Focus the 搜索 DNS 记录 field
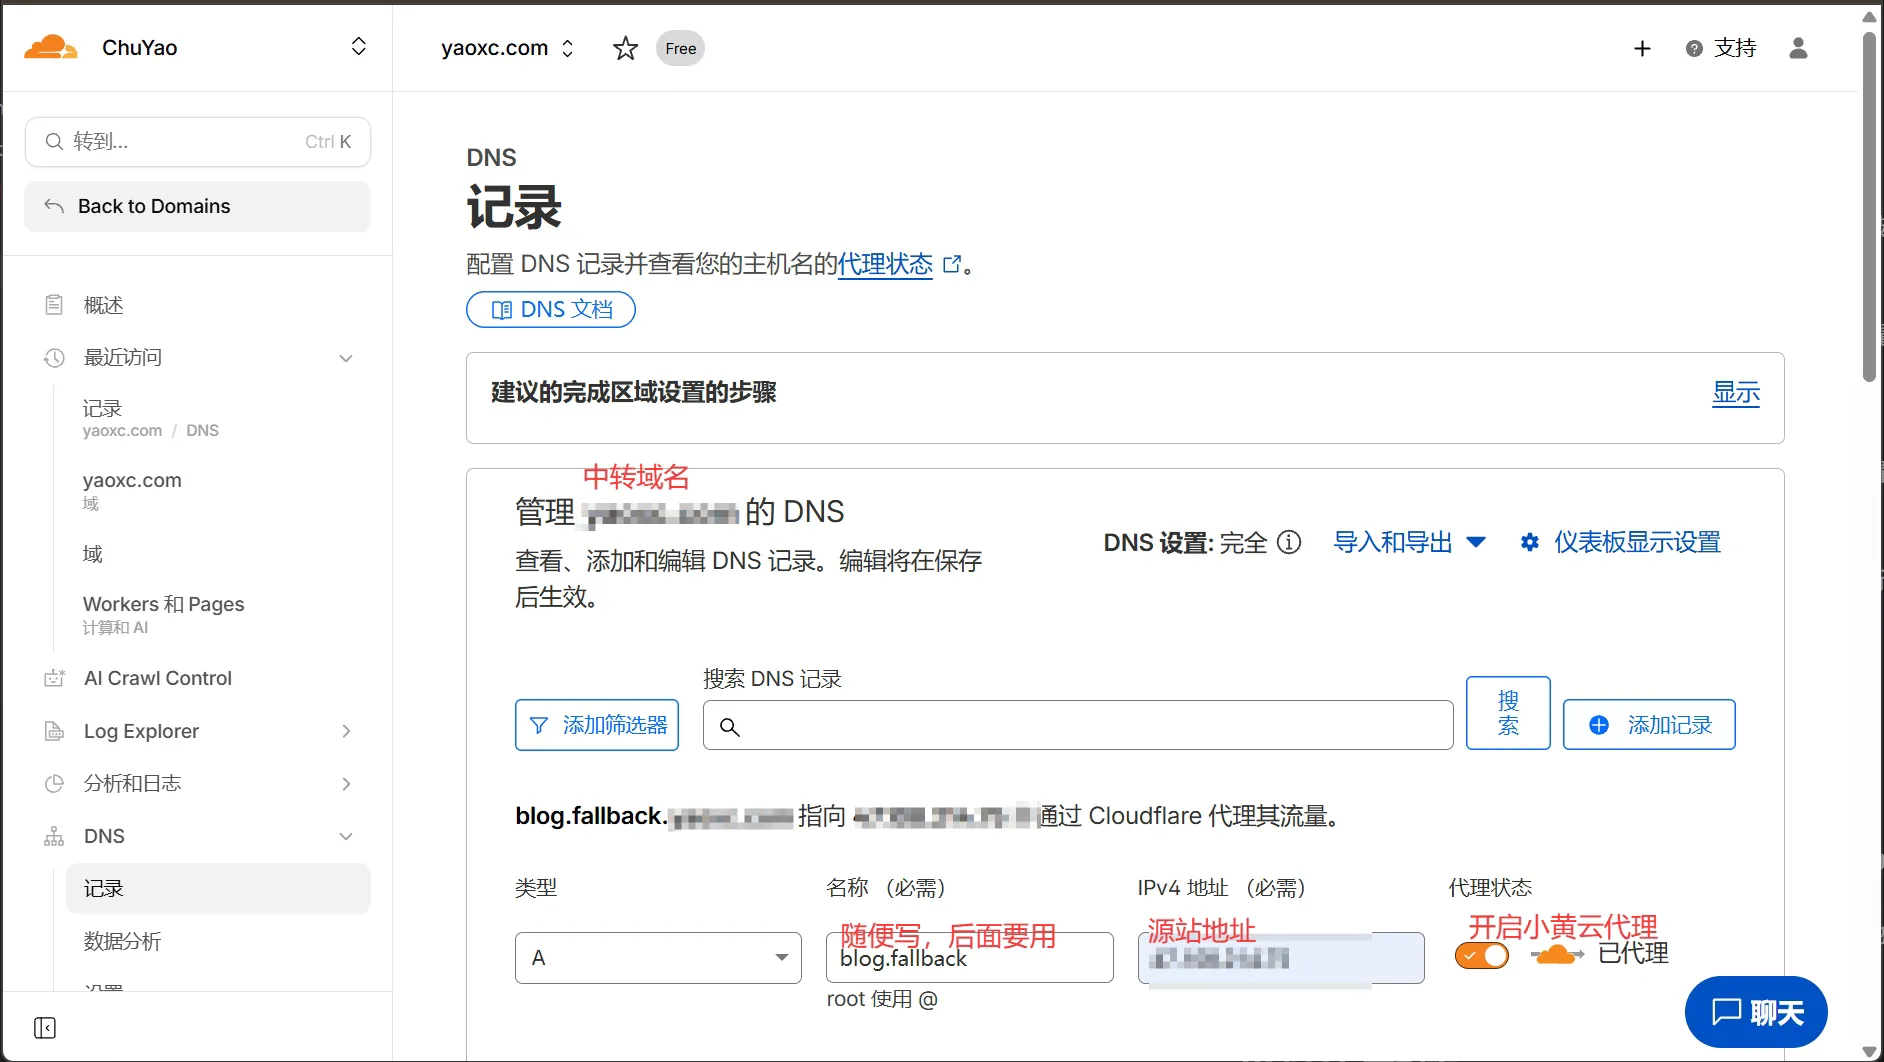 point(1078,725)
